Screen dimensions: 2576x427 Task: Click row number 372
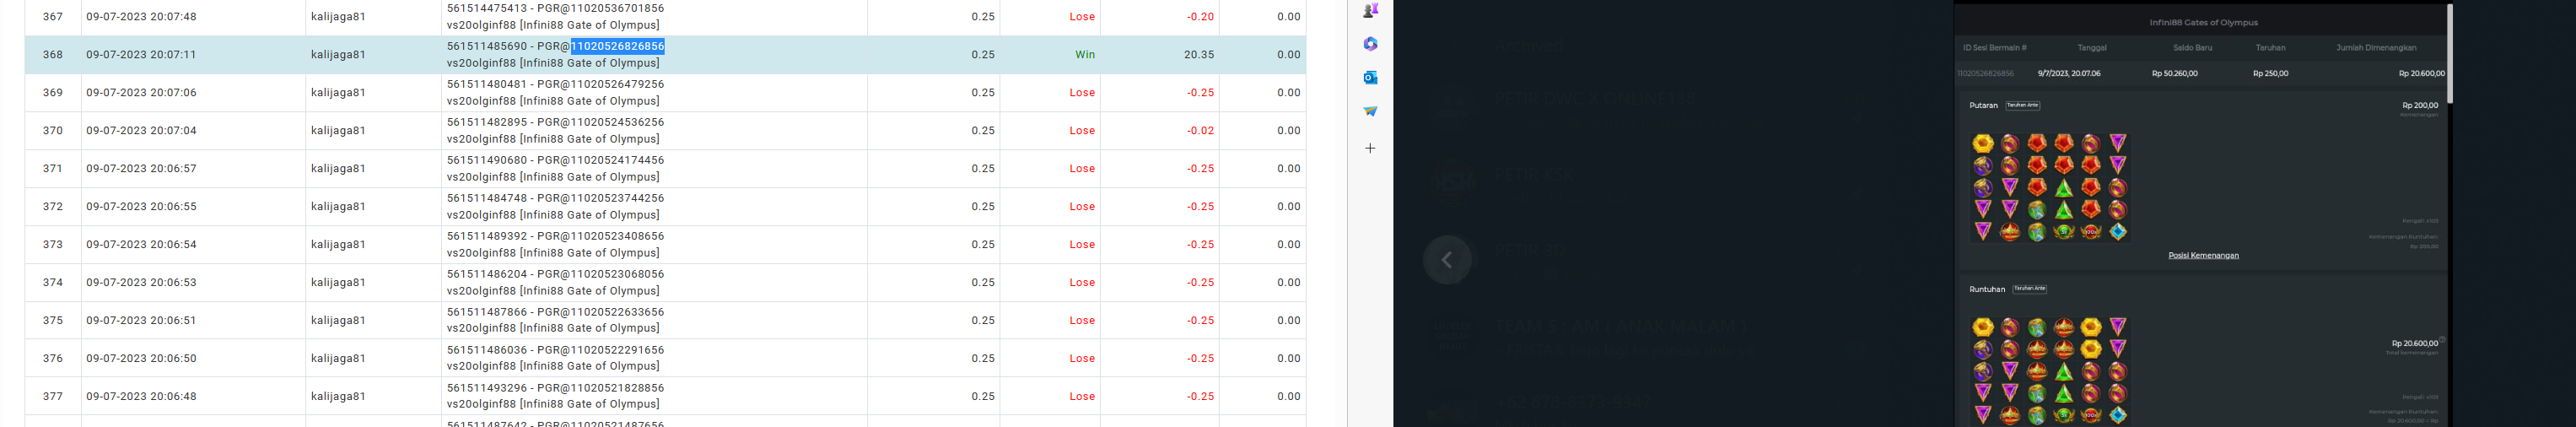point(53,207)
